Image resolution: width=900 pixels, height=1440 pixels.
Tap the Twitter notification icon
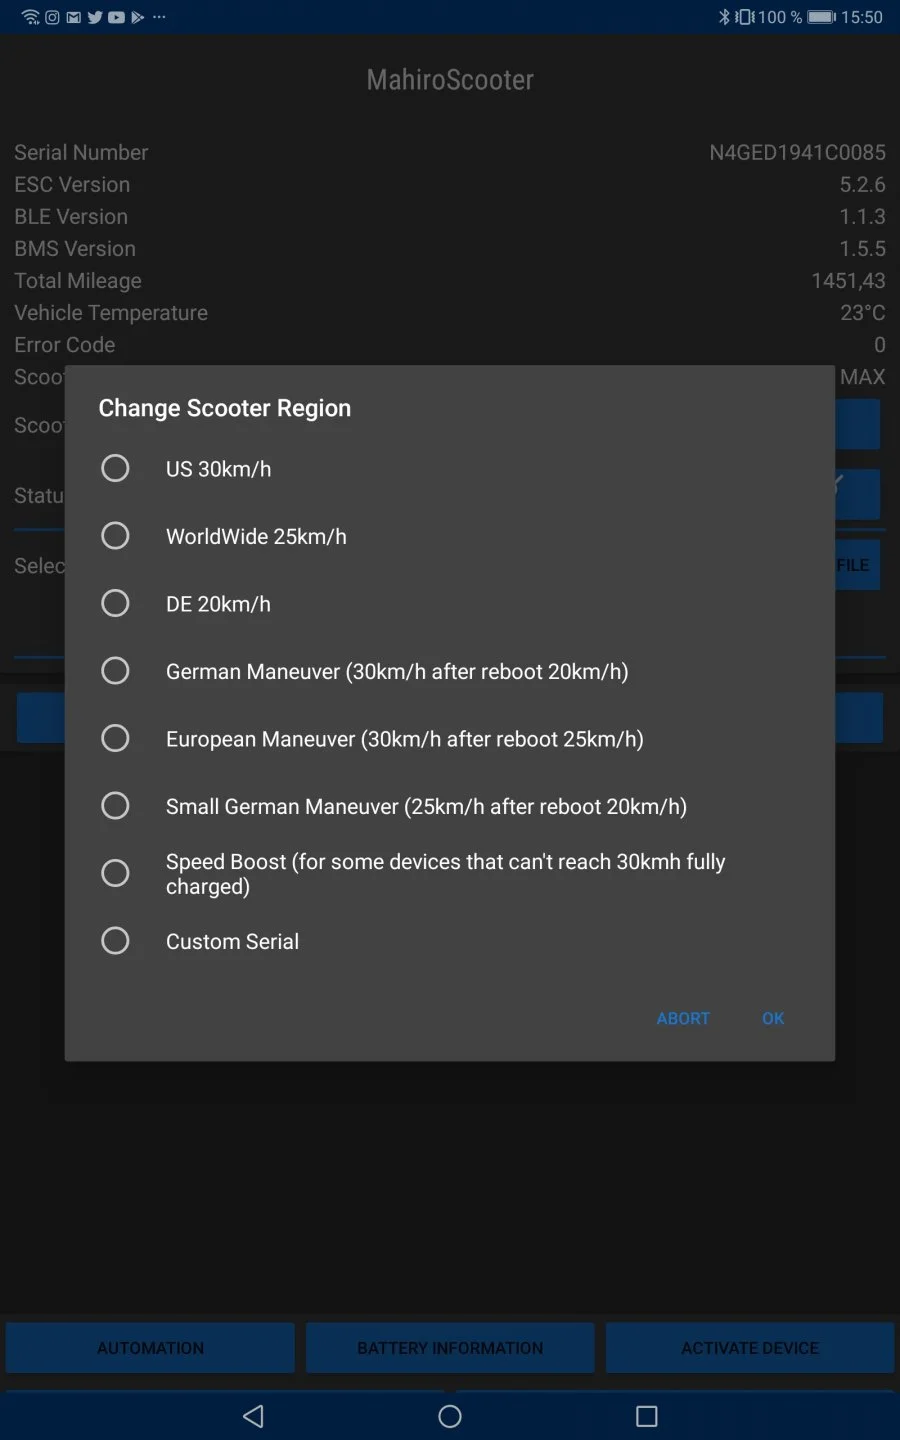95,17
